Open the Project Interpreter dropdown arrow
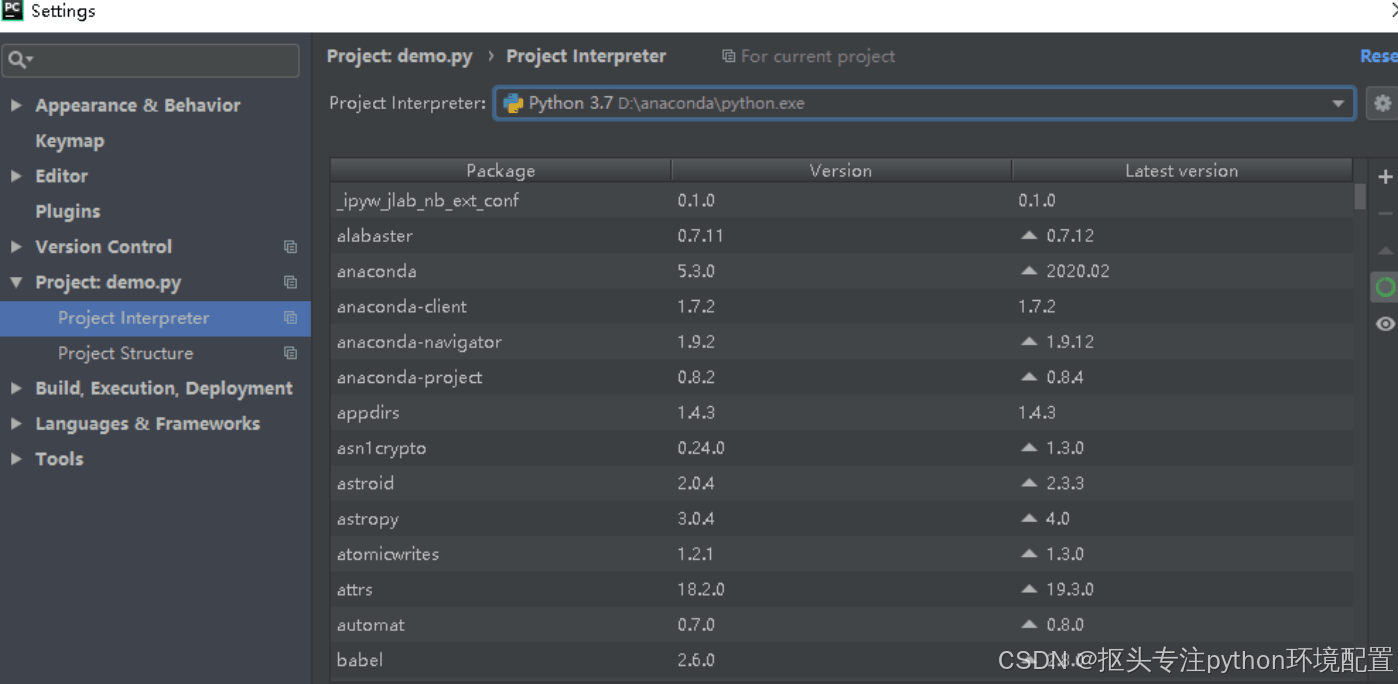This screenshot has width=1398, height=684. [1338, 104]
